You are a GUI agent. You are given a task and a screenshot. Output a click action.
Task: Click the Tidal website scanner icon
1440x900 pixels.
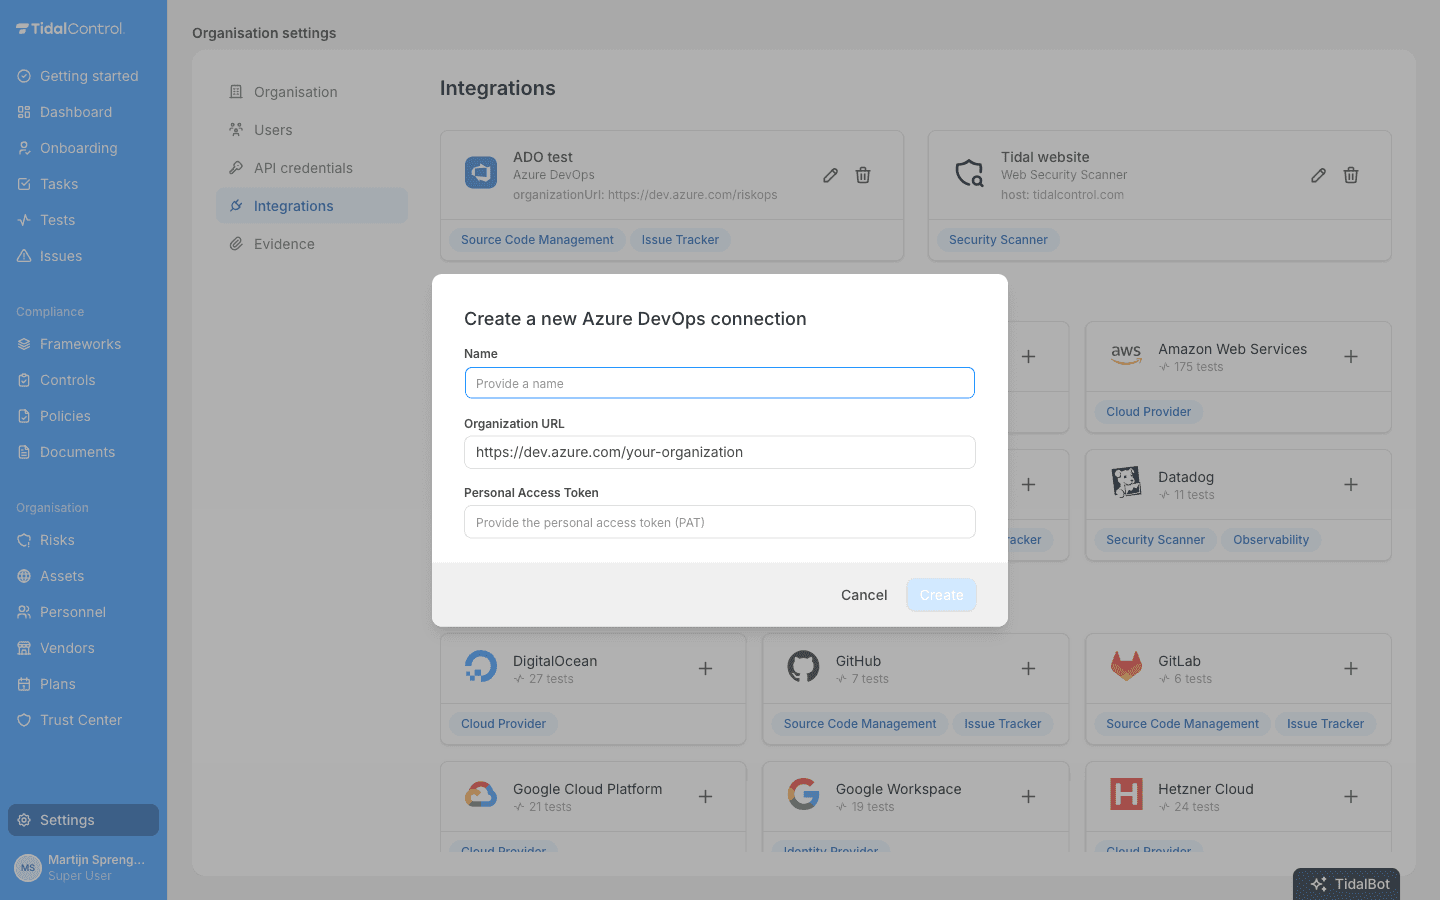click(969, 173)
